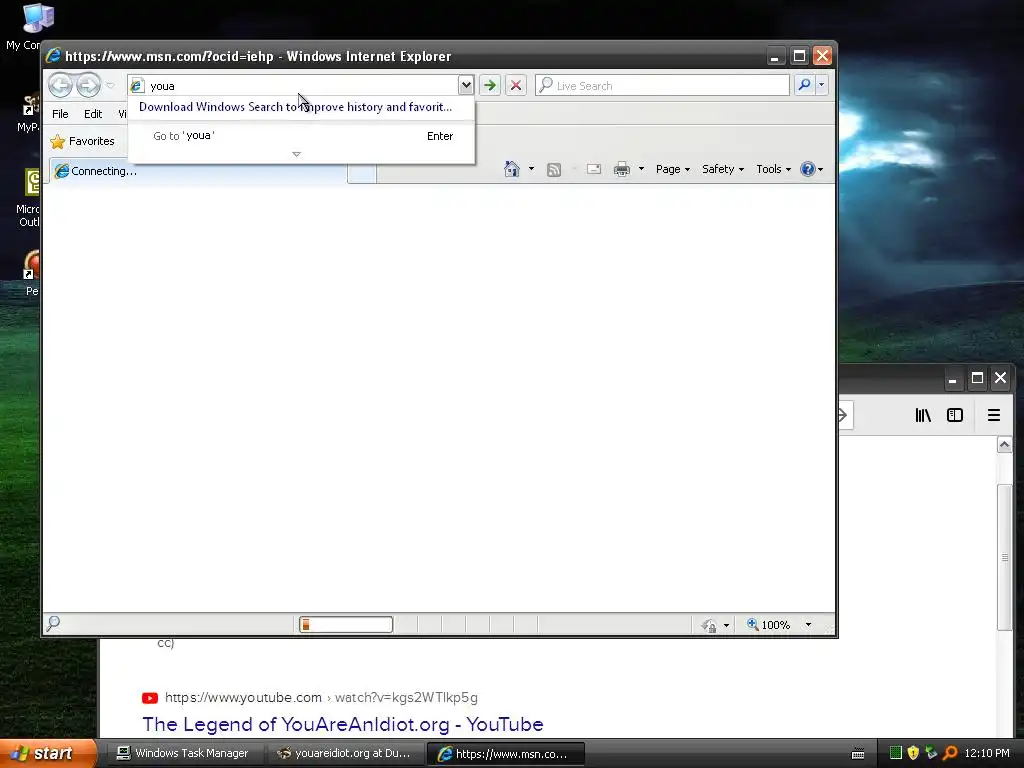Switch to youareidiot.org Firefox taskbar button
Screen dimensions: 1024x768
[x=345, y=754]
